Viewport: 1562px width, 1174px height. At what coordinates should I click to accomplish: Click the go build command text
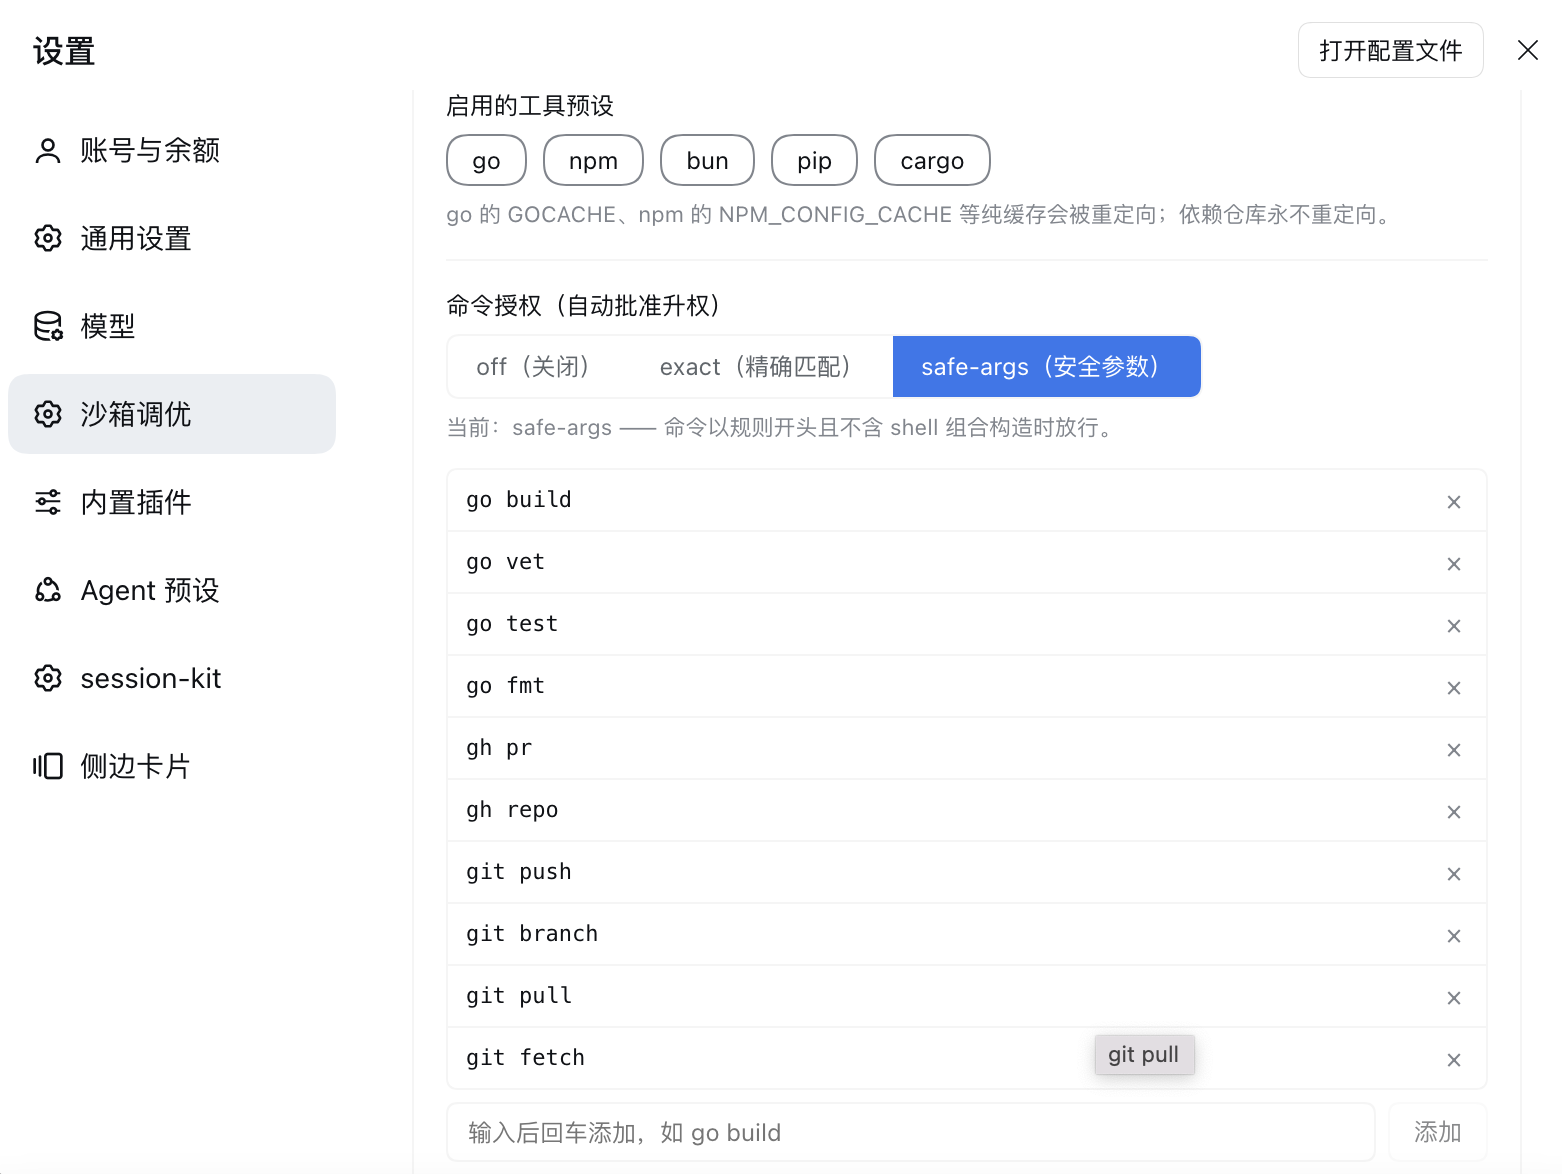519,500
